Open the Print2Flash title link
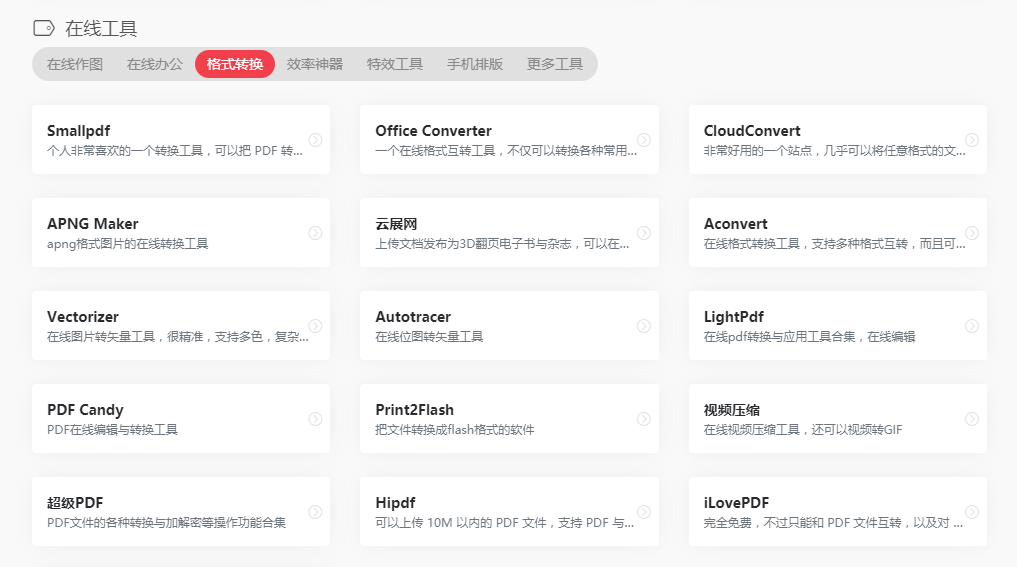 414,410
